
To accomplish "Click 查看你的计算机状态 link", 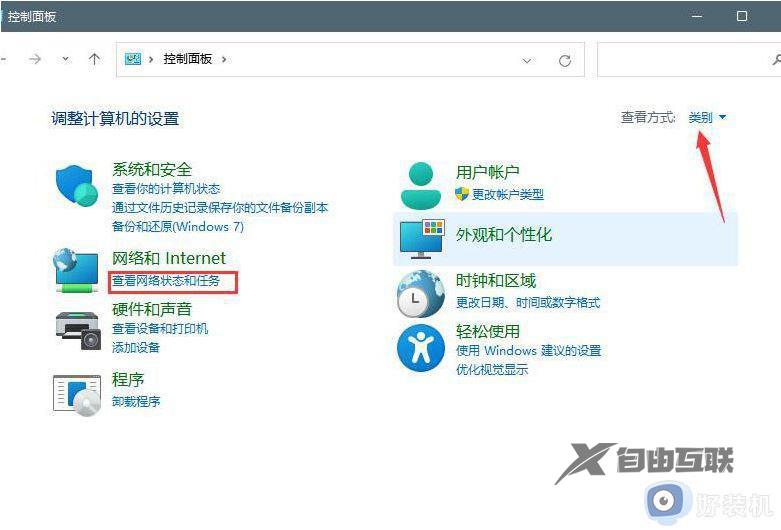I will [x=166, y=189].
